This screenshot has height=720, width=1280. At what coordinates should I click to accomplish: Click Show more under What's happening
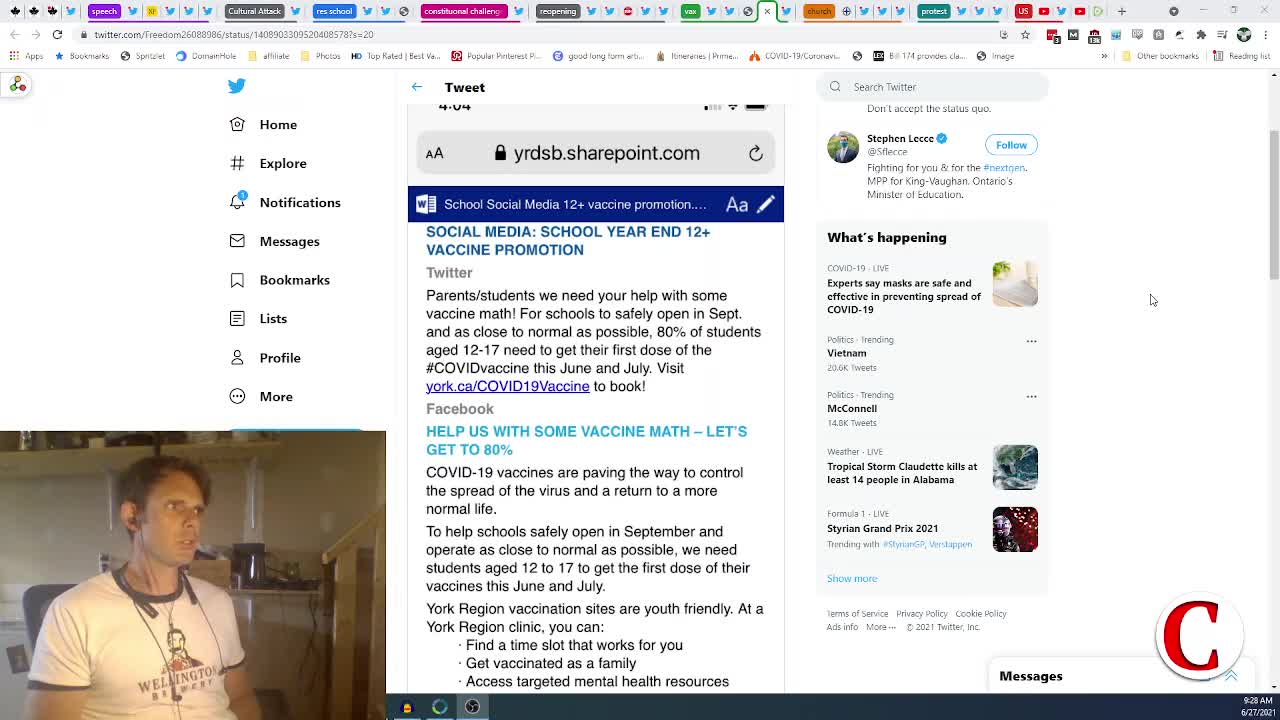[x=852, y=579]
